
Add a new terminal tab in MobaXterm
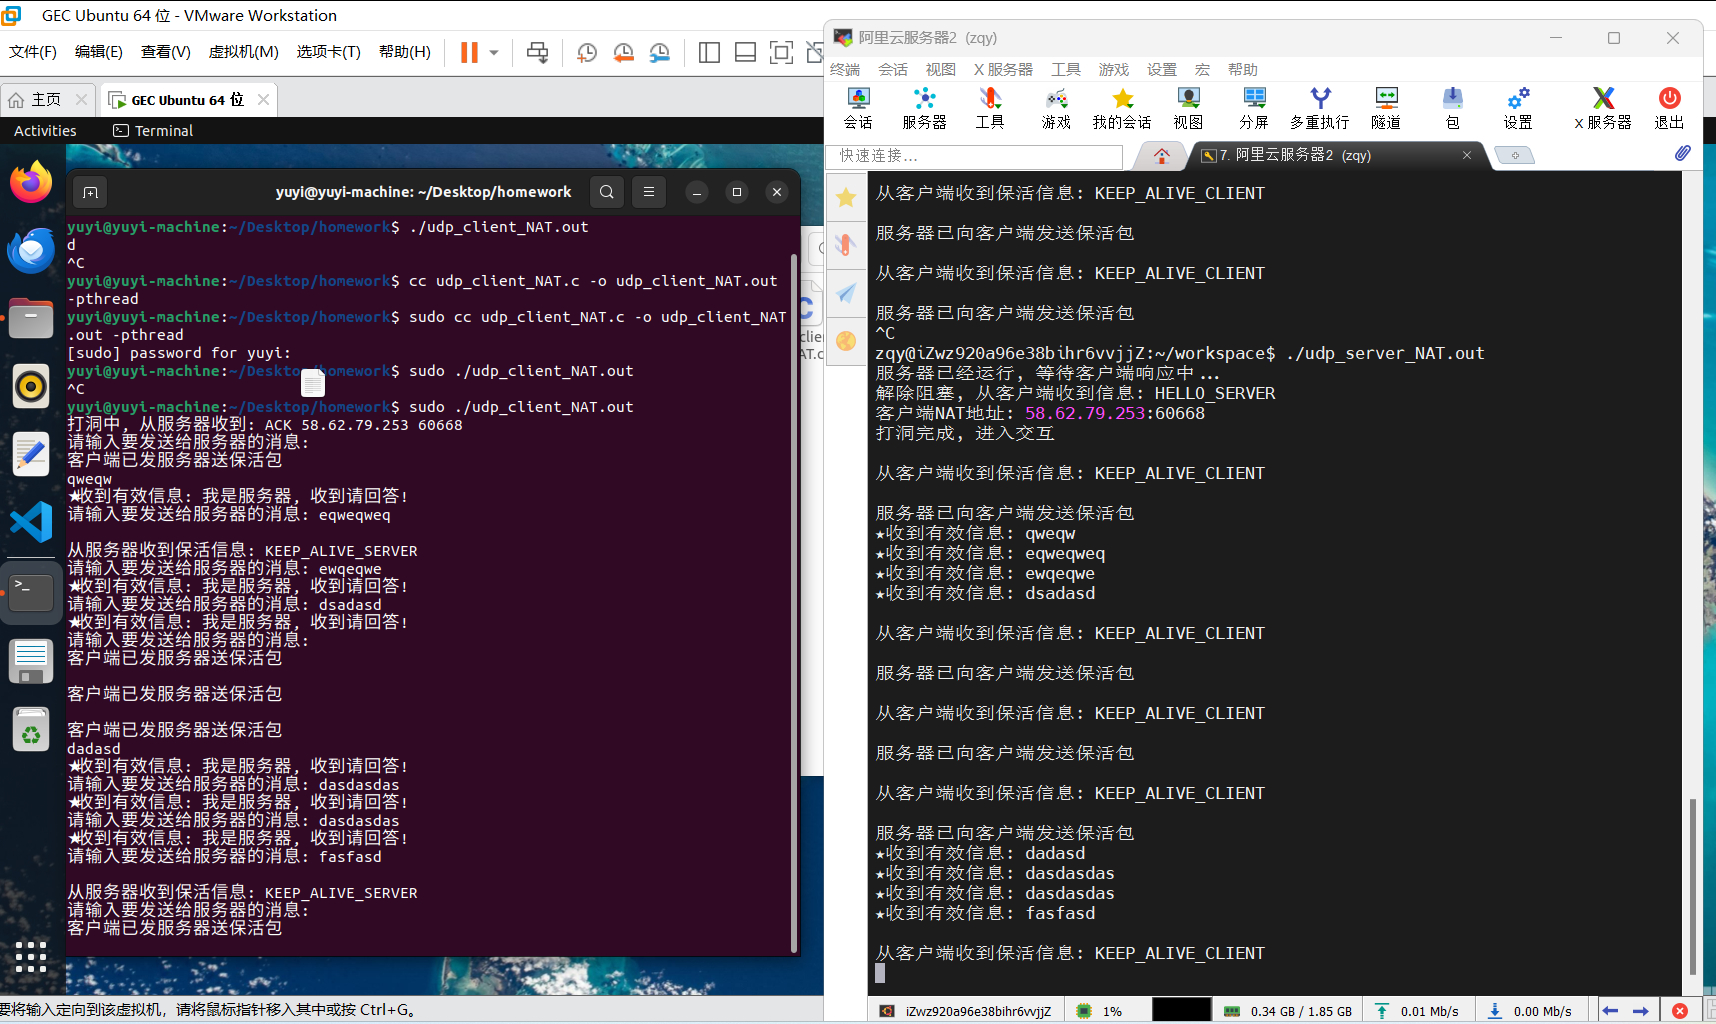(1514, 155)
